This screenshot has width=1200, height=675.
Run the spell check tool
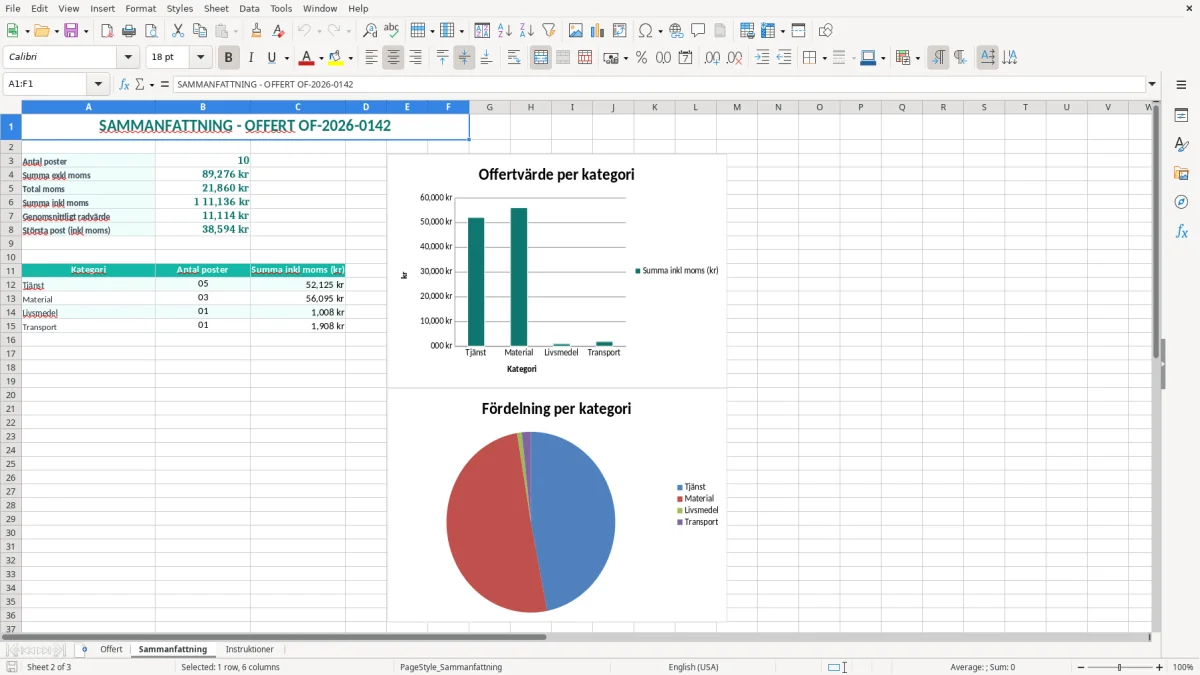click(x=392, y=31)
